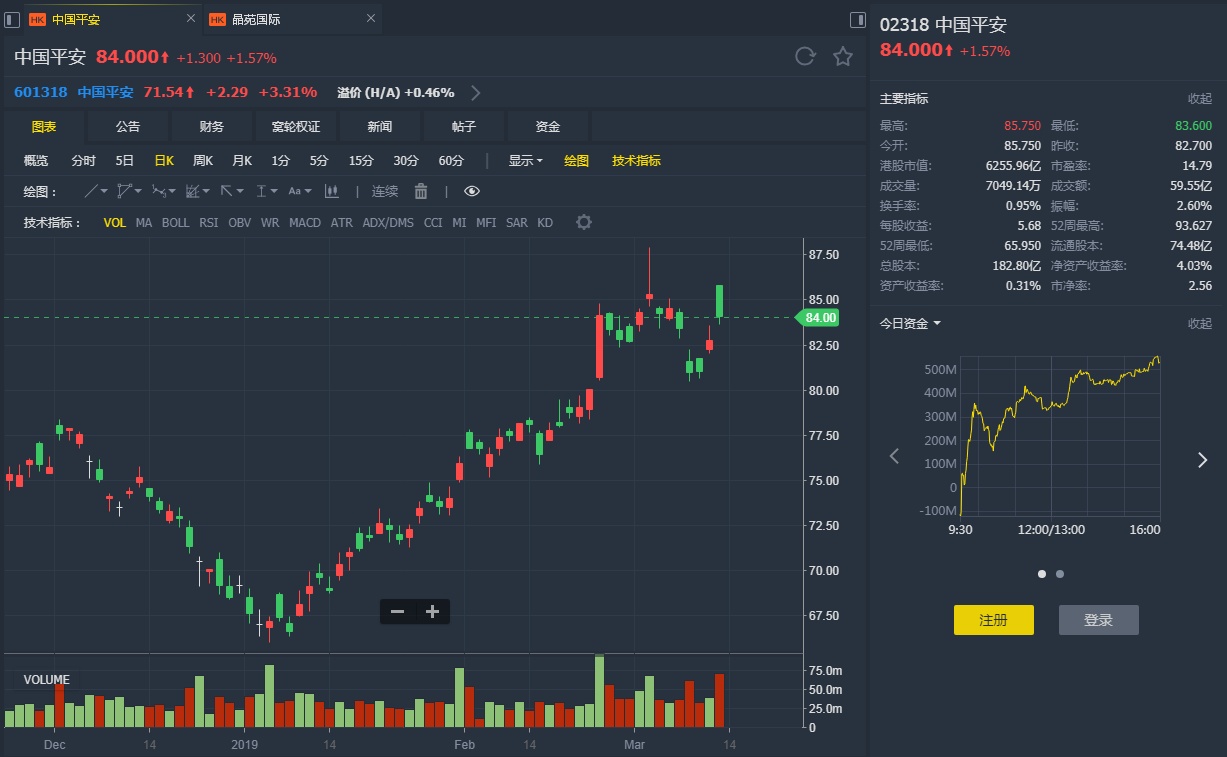Open the 今日资金 dropdown

[x=910, y=323]
